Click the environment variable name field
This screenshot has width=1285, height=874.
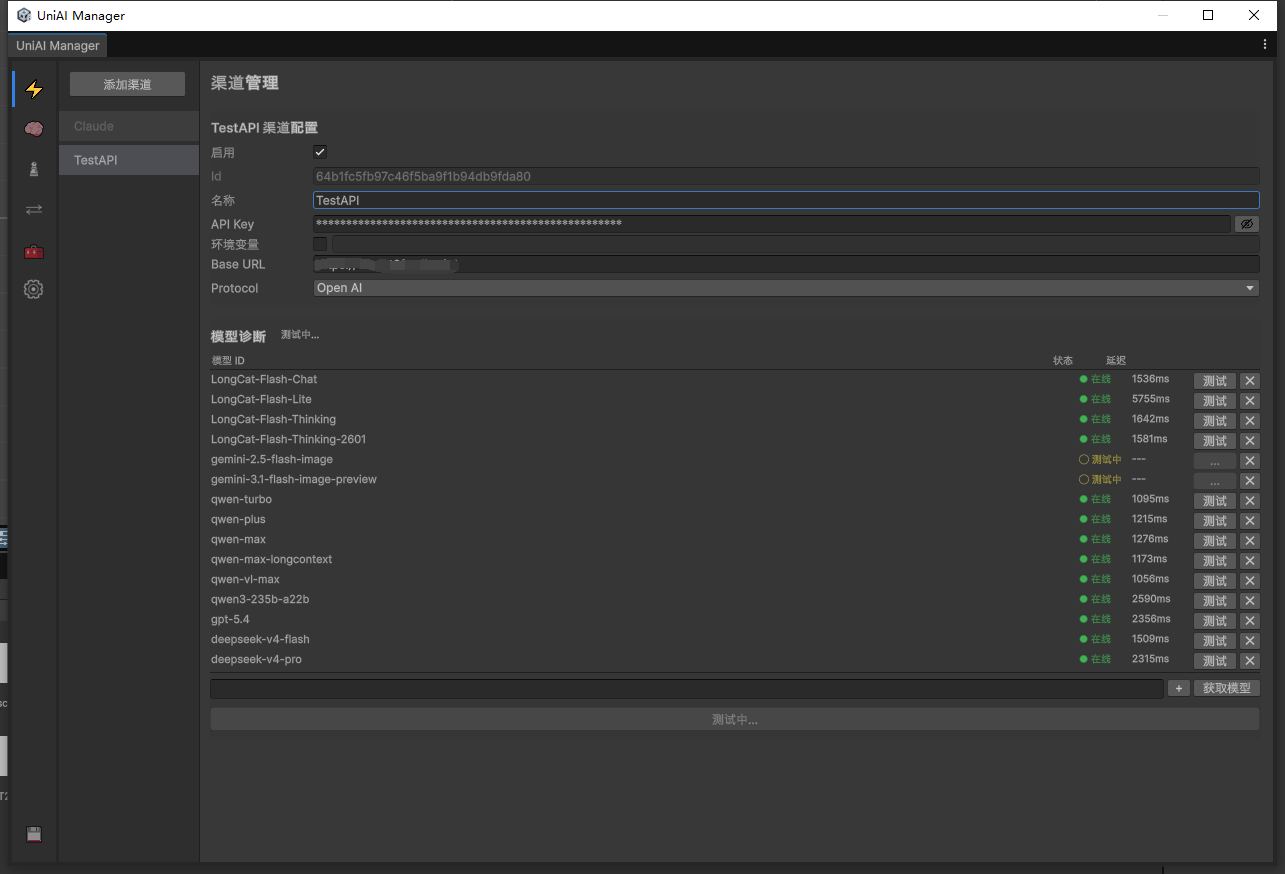pyautogui.click(x=796, y=244)
